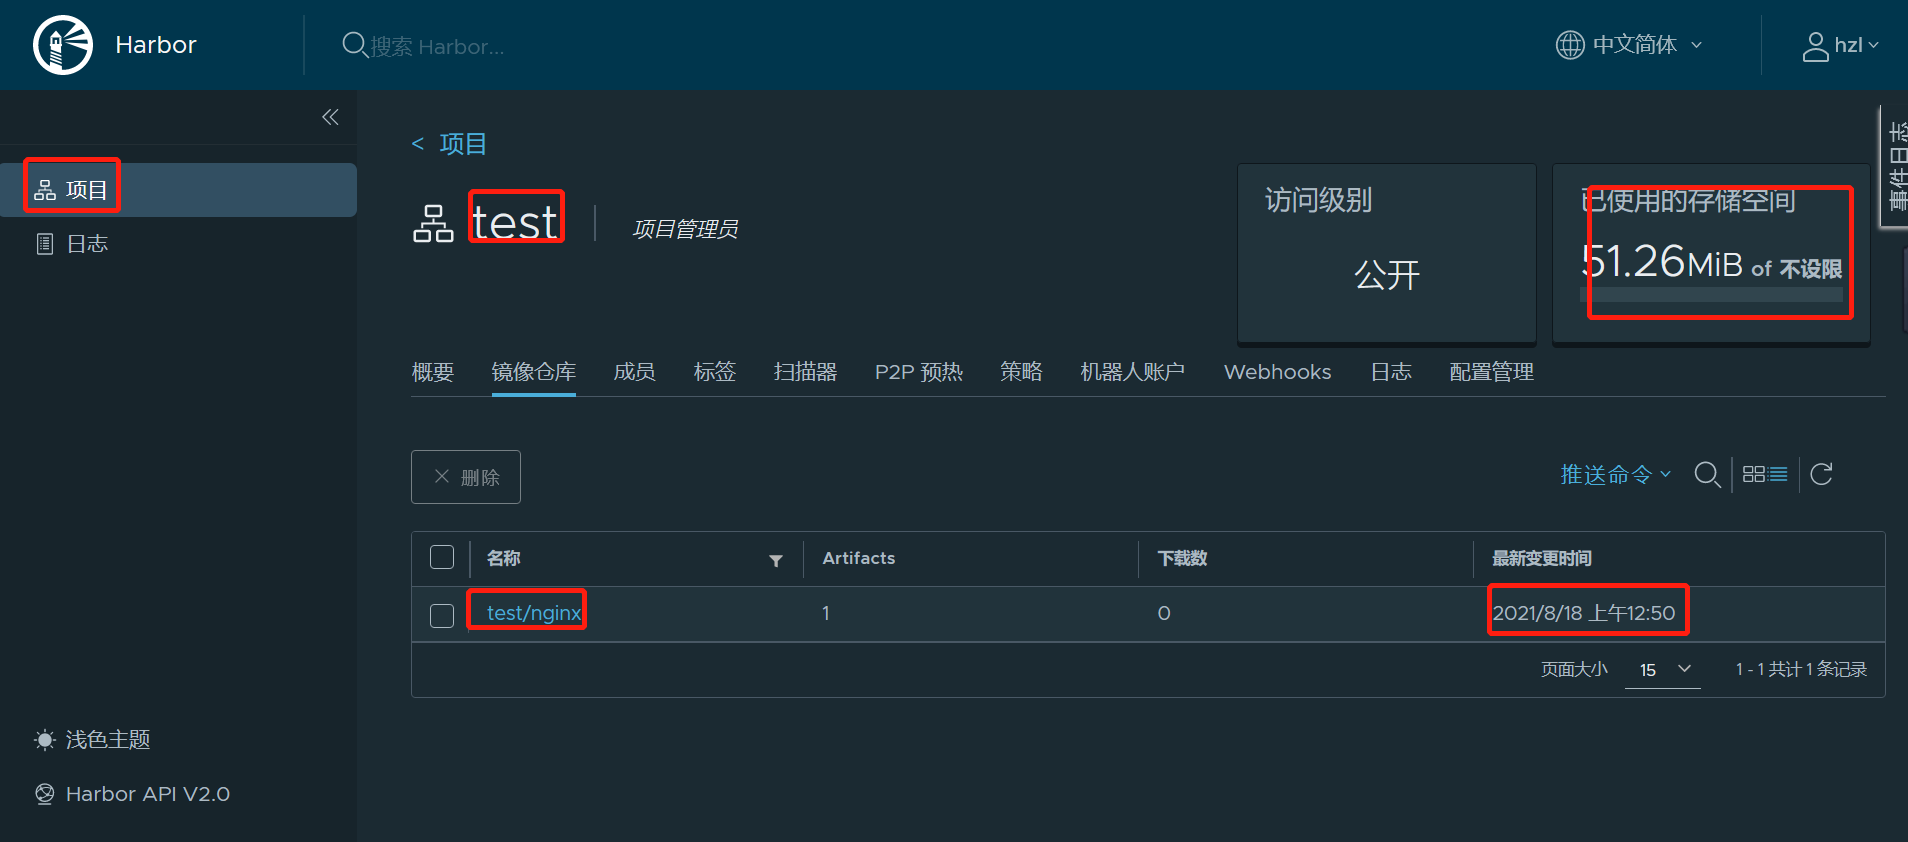
Task: Switch card/list view icon
Action: (x=1765, y=474)
